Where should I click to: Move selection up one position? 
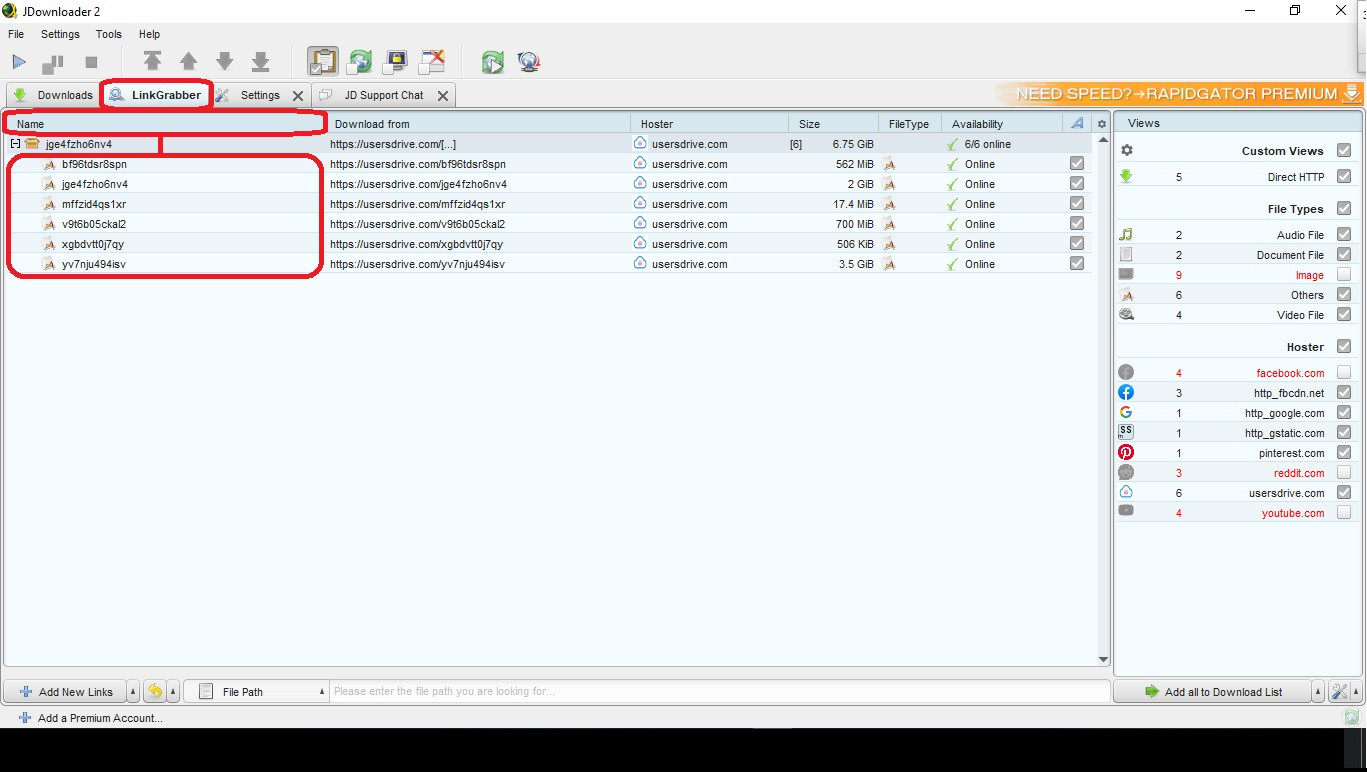[188, 62]
